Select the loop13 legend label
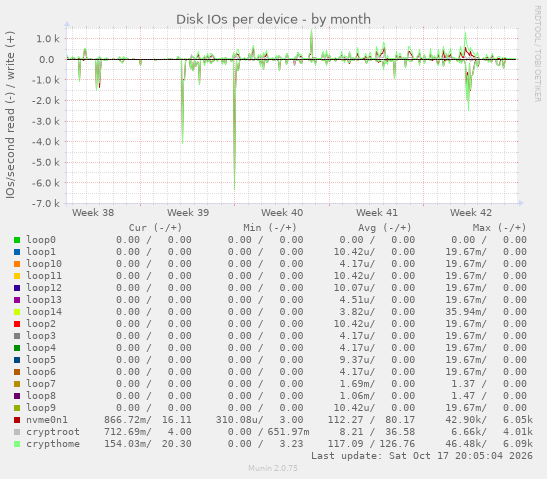 (44, 300)
